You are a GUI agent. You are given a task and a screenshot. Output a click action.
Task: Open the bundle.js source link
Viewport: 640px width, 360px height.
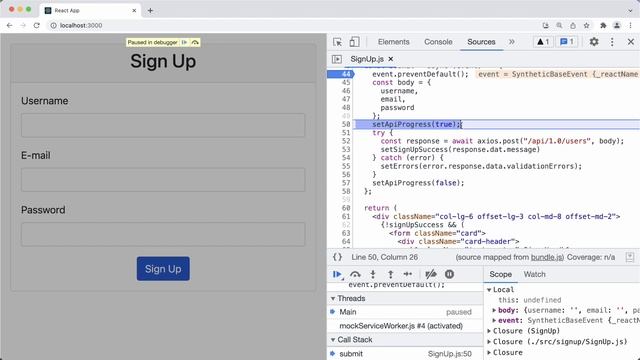[547, 257]
